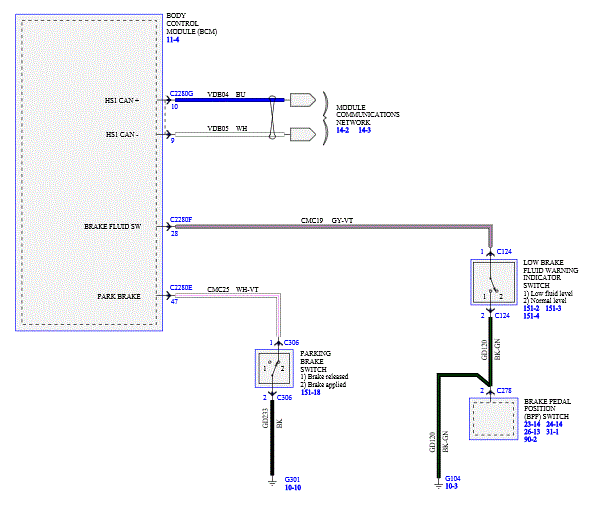Viewport: 590px width, 508px height.
Task: Click the G301 ground label
Action: point(292,479)
